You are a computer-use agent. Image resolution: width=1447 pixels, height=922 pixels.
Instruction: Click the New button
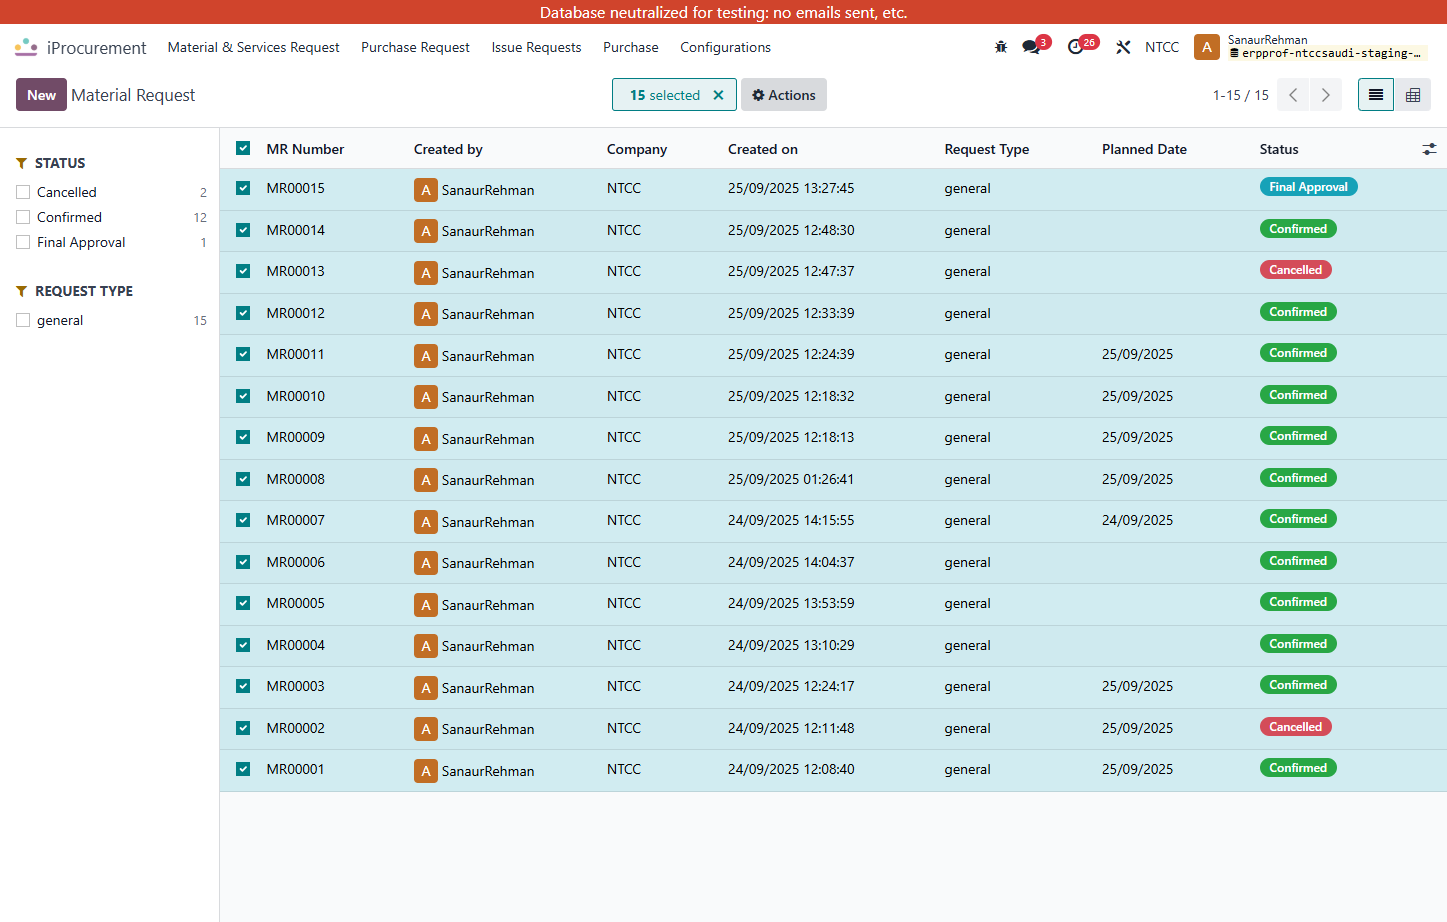click(41, 95)
